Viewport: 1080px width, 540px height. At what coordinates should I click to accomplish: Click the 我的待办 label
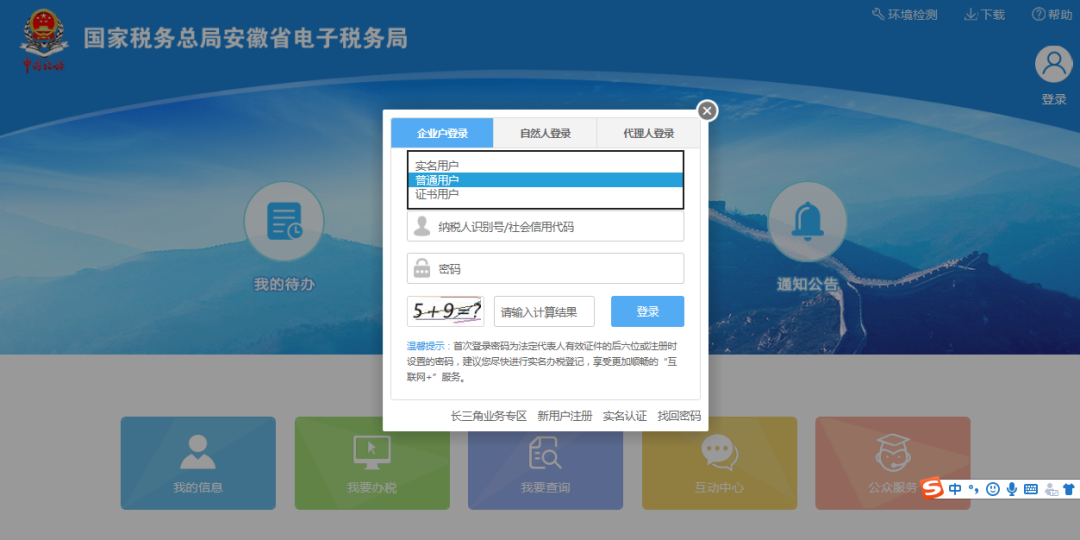pos(284,284)
